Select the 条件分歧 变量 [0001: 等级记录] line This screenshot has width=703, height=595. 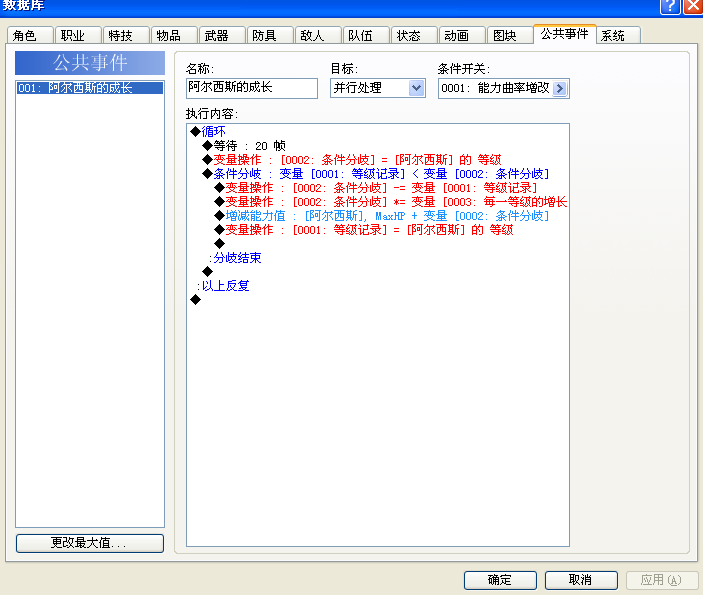point(376,174)
